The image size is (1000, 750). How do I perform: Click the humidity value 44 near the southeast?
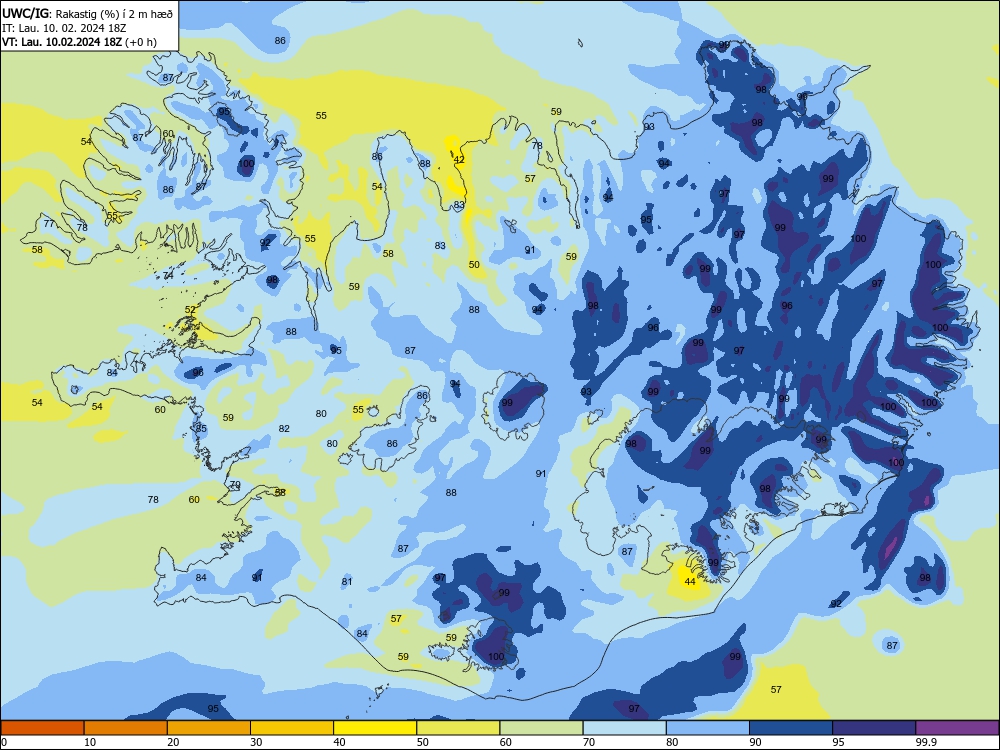[x=690, y=582]
